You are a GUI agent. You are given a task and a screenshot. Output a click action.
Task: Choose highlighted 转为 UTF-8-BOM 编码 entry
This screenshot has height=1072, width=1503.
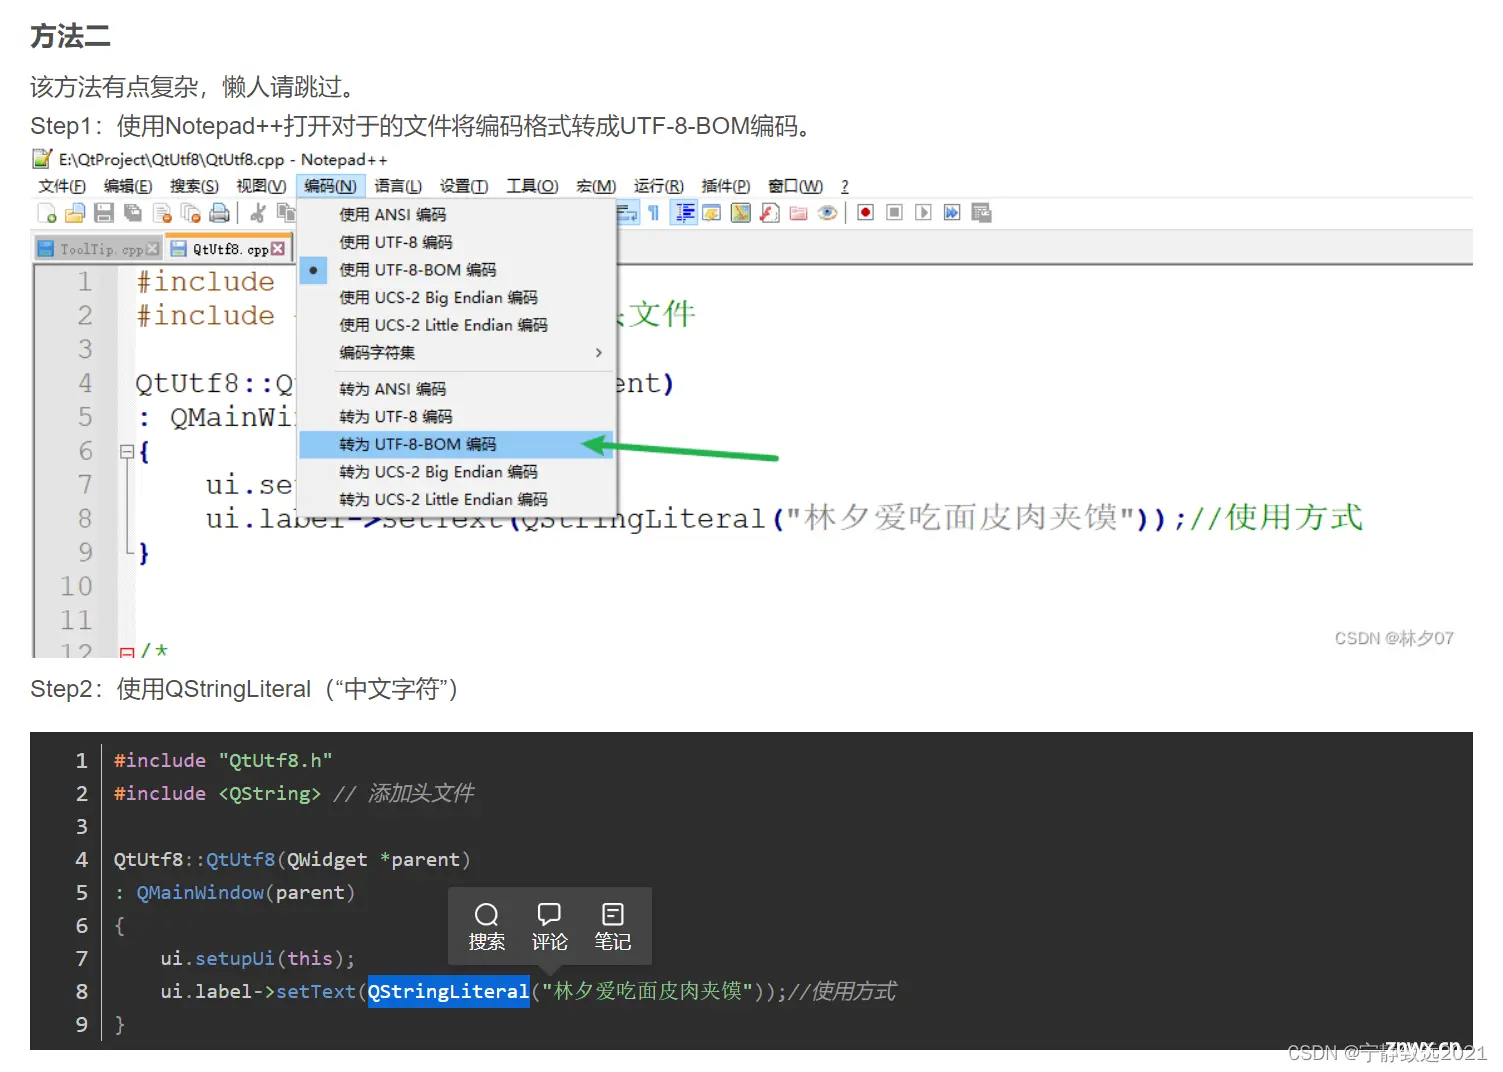point(457,444)
